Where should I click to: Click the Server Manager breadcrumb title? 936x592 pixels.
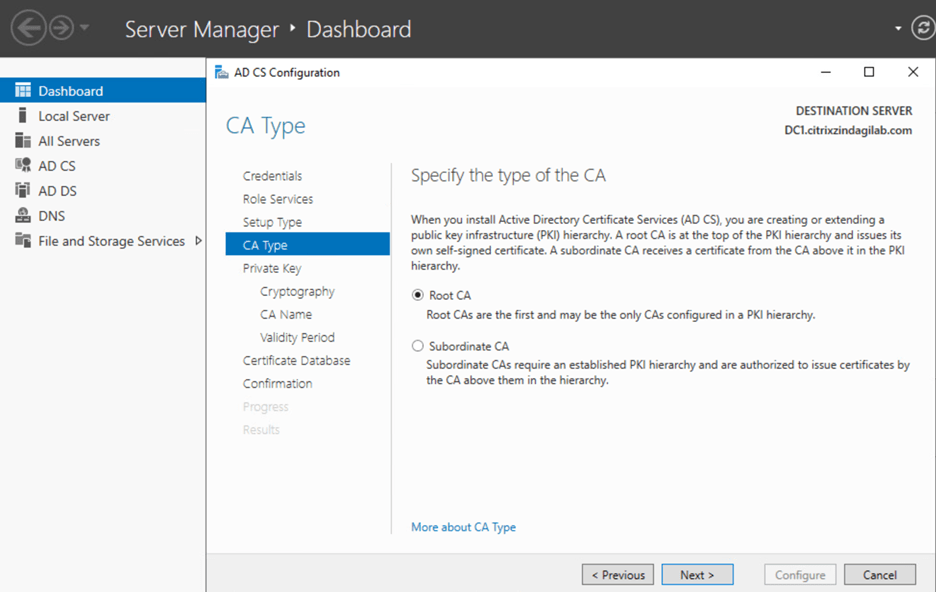click(x=202, y=29)
